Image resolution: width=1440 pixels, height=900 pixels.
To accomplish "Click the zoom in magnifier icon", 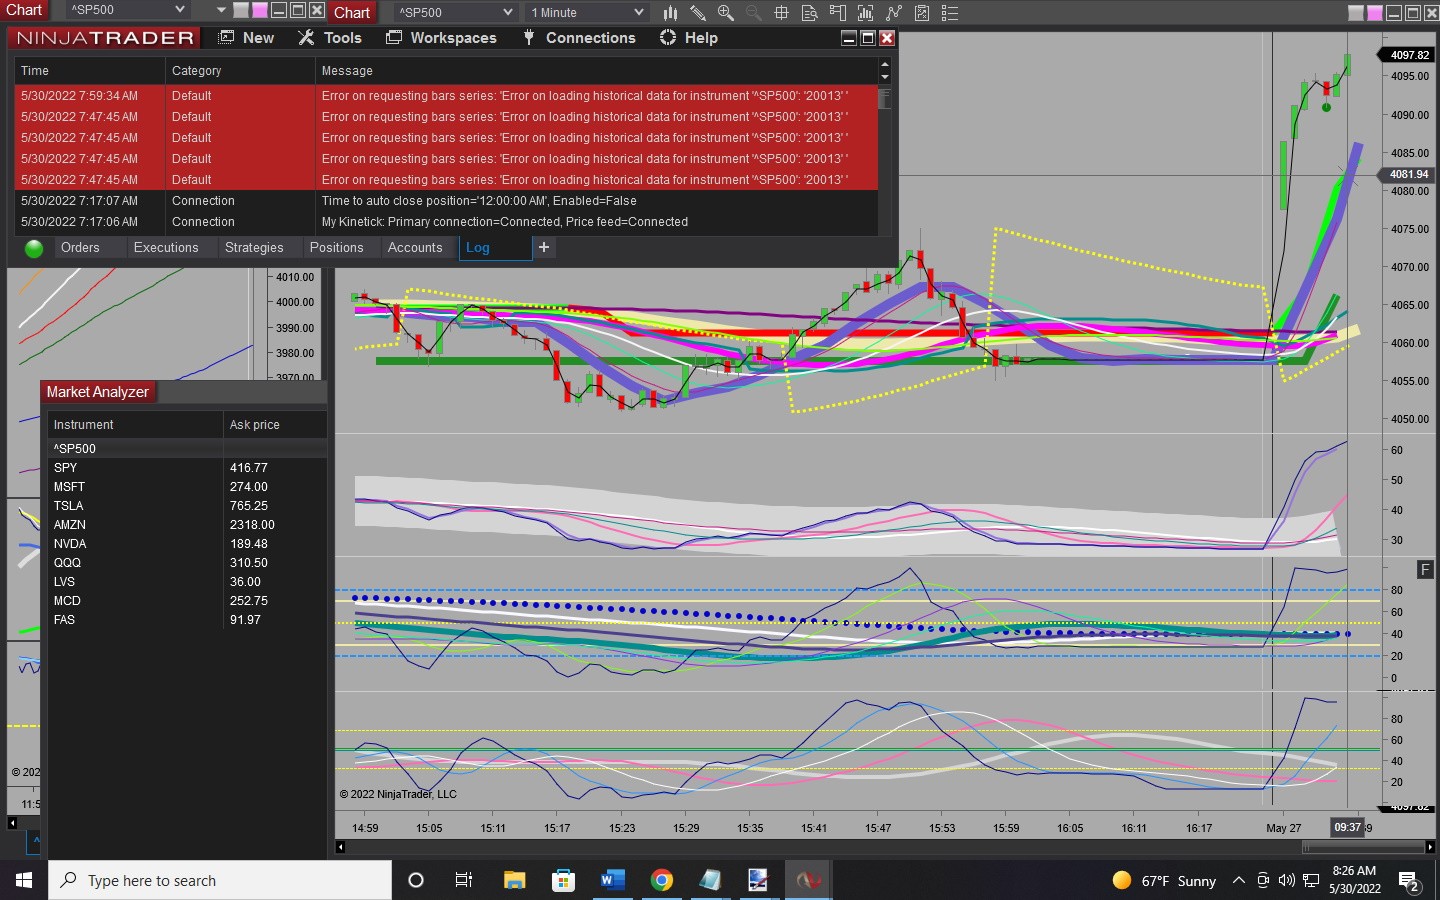I will (726, 13).
